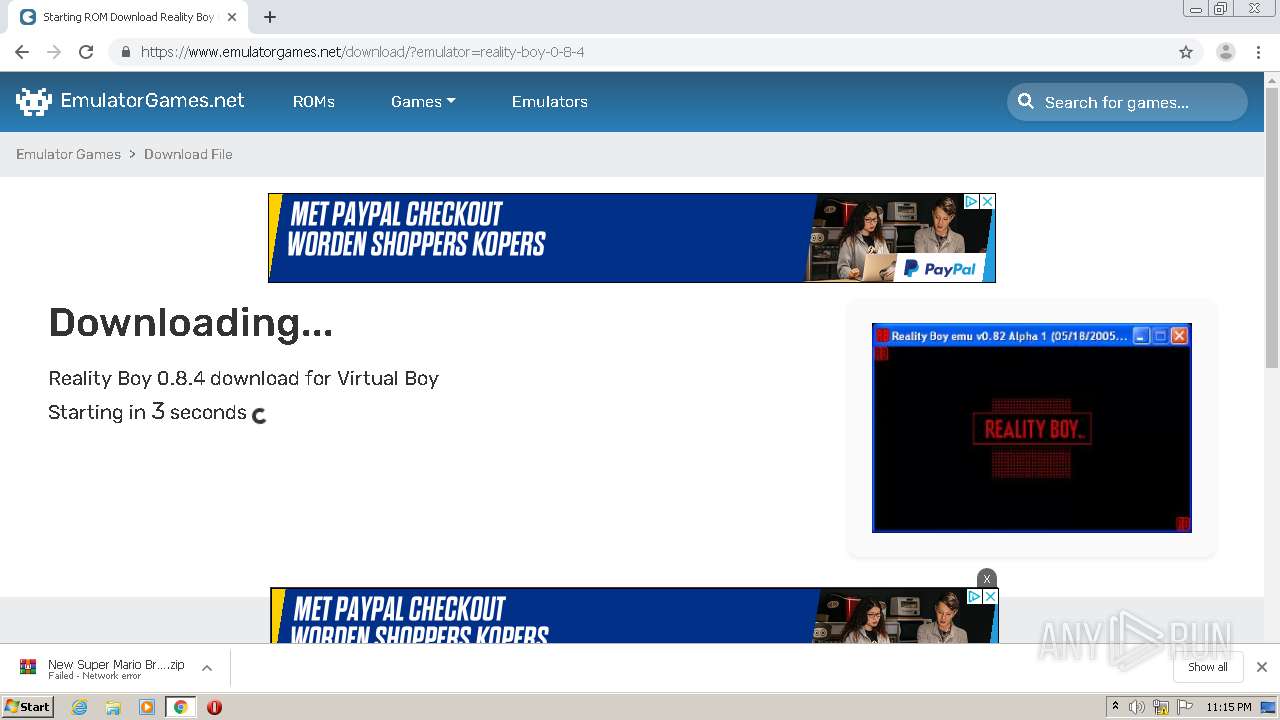Follow the Emulator Games breadcrumb link

68,154
